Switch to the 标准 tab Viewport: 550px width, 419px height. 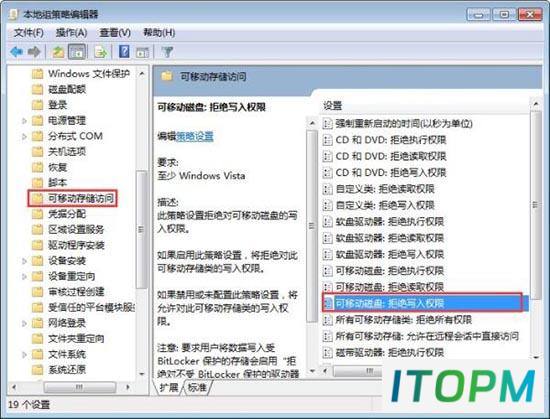197,387
